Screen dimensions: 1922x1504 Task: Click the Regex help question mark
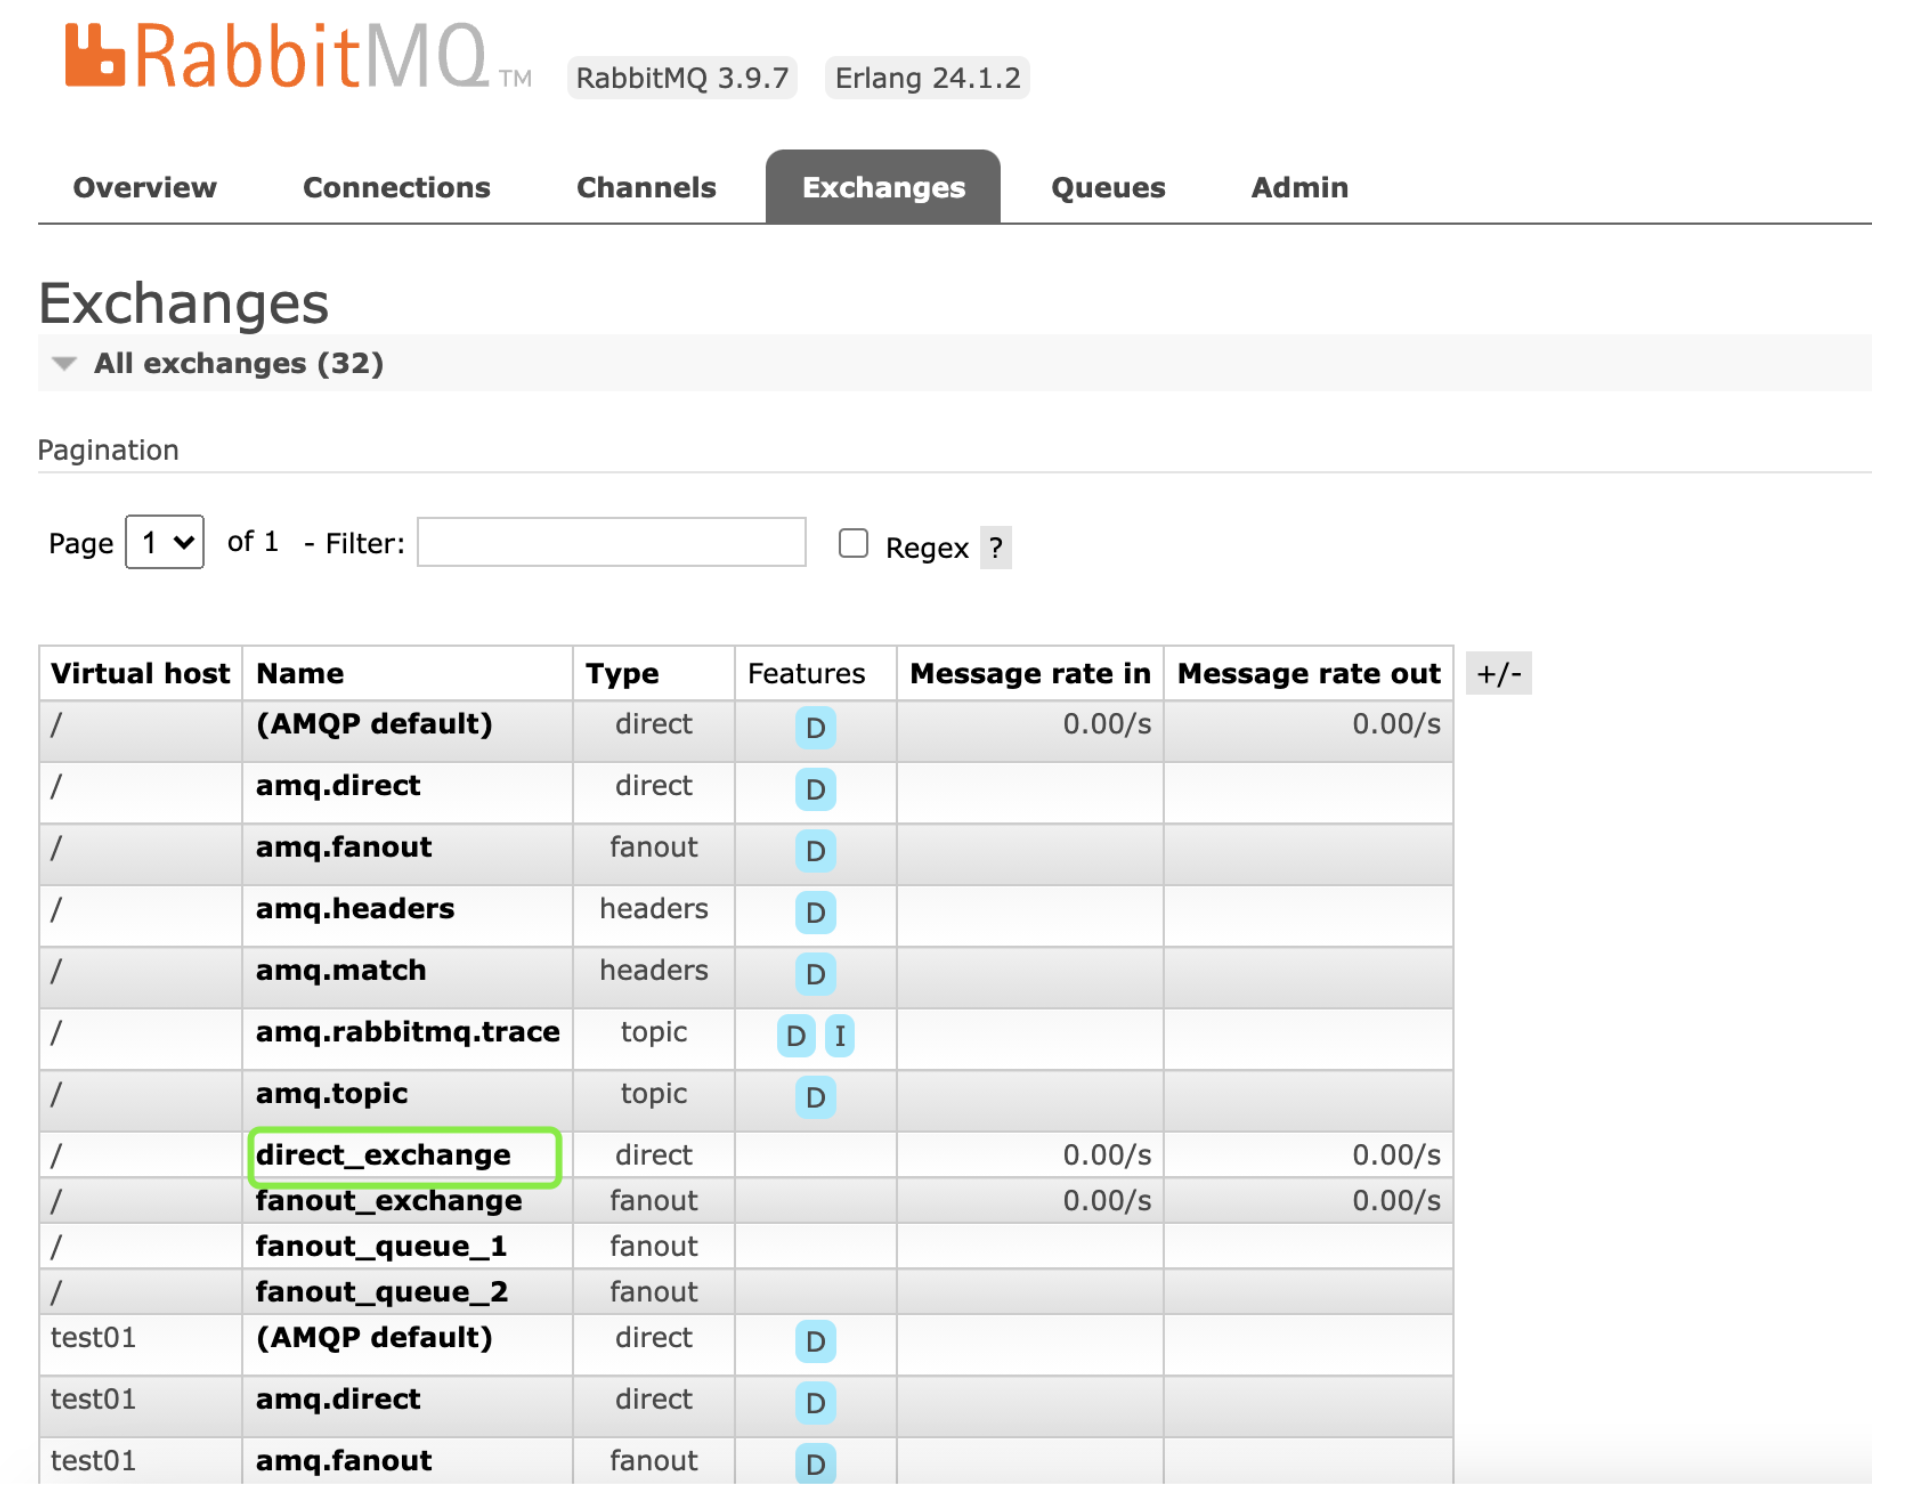click(995, 548)
